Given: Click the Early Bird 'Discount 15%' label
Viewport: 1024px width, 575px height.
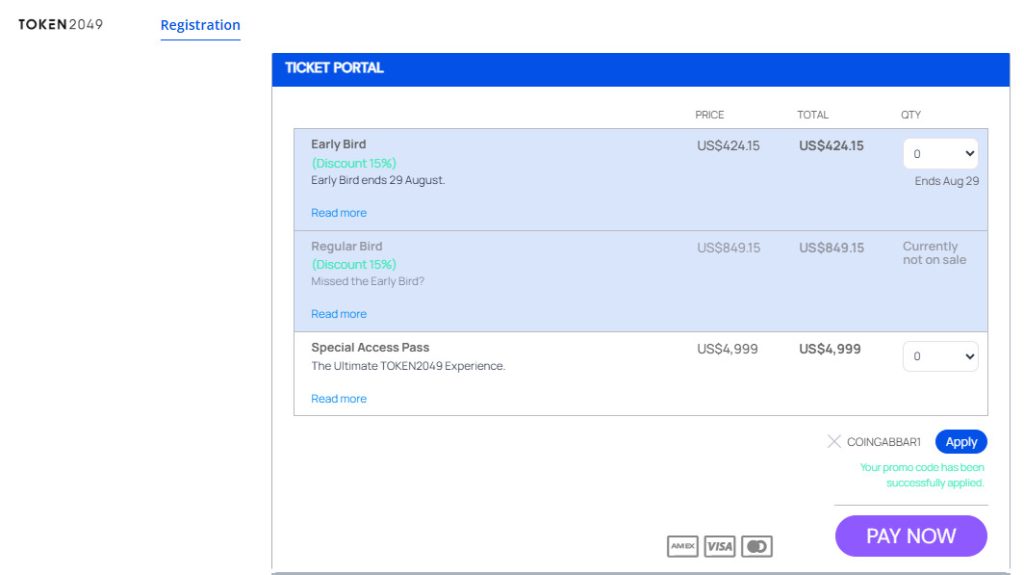Looking at the screenshot, I should (x=353, y=163).
